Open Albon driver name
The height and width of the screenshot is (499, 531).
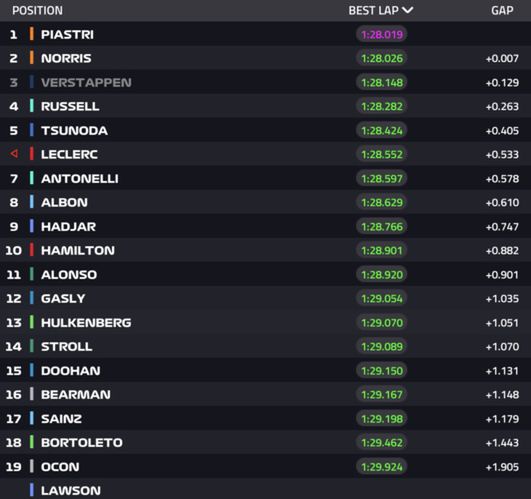coord(64,202)
